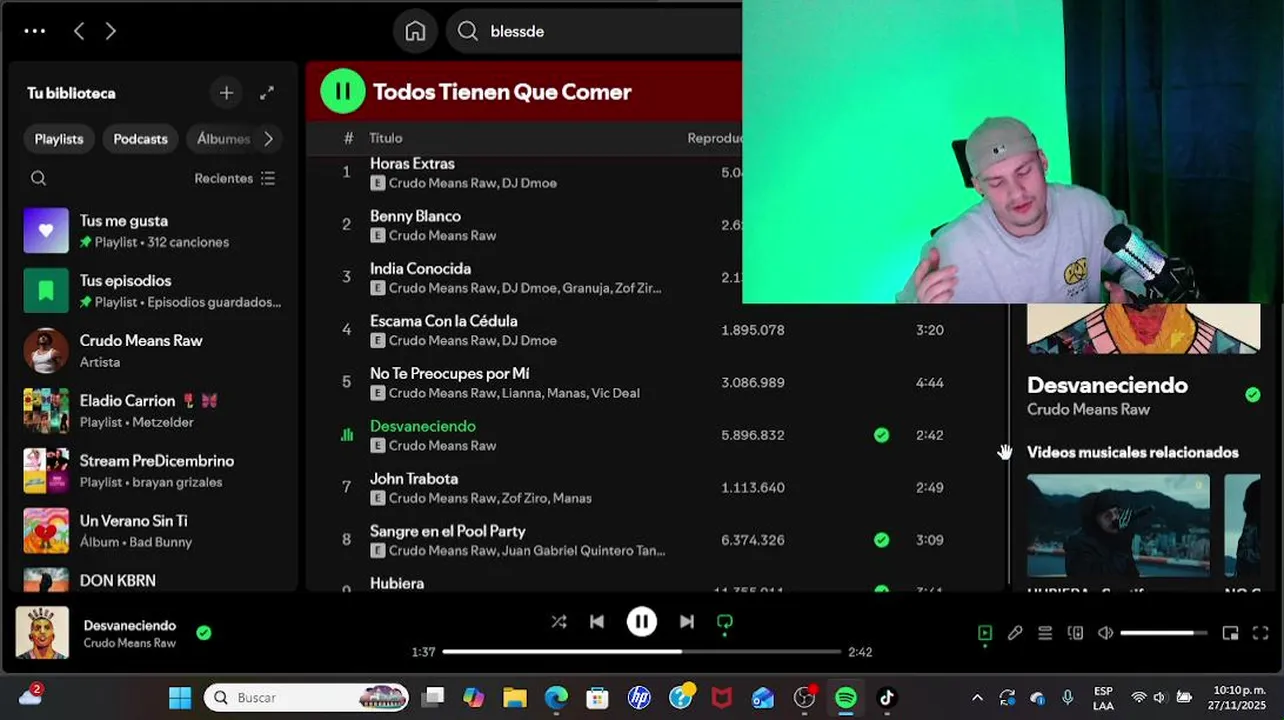Click now-playing album cover thumbnail
1284x720 pixels.
(x=42, y=632)
